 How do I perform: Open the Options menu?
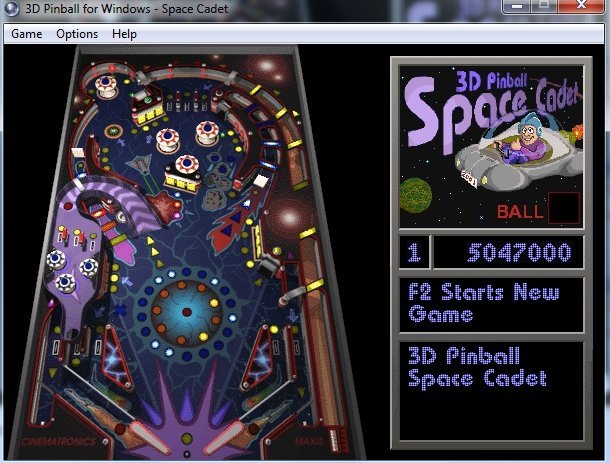(77, 34)
